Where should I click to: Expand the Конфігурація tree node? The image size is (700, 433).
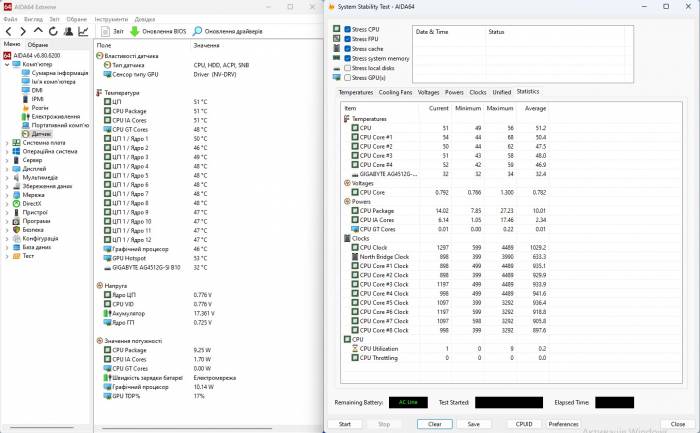[7, 238]
